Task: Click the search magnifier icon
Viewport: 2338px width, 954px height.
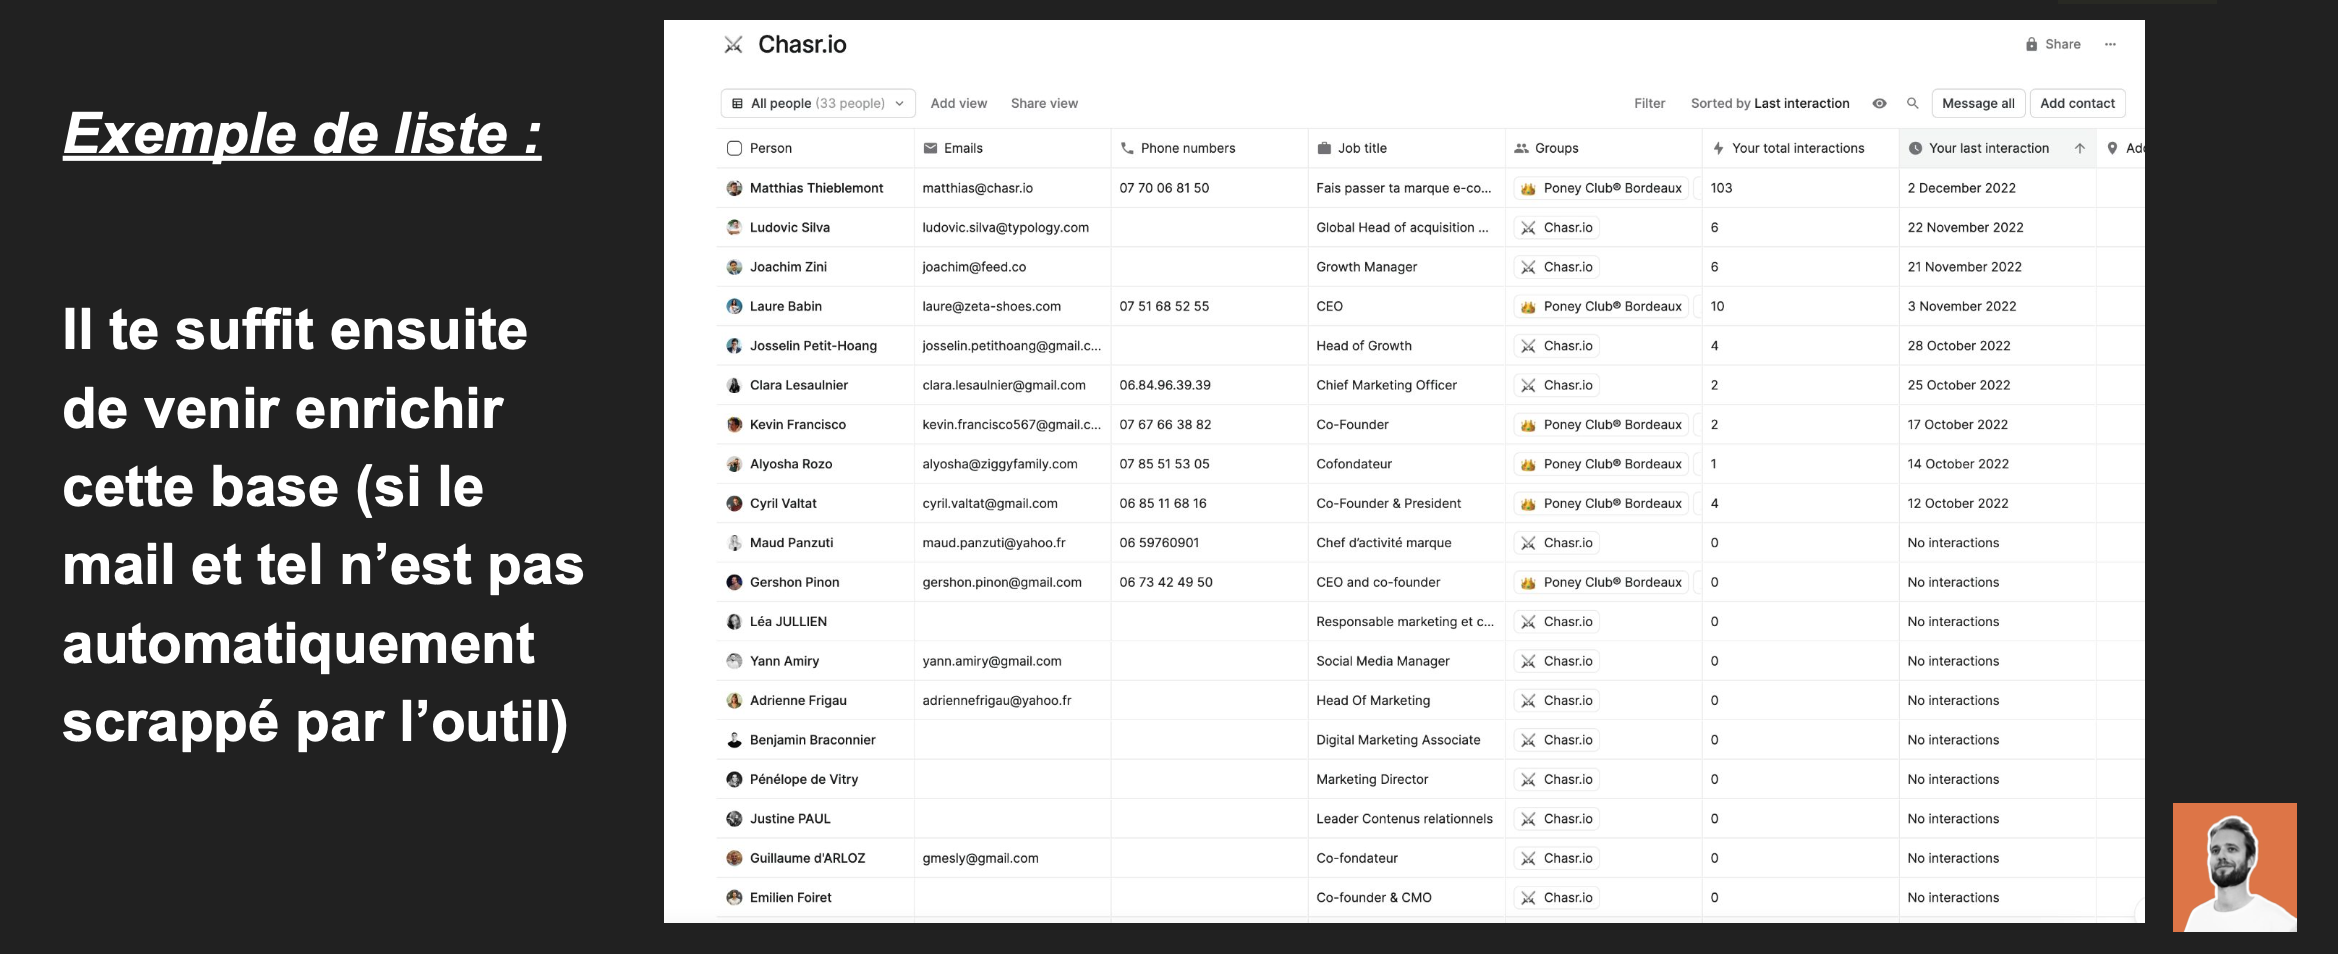Action: pyautogui.click(x=1912, y=103)
